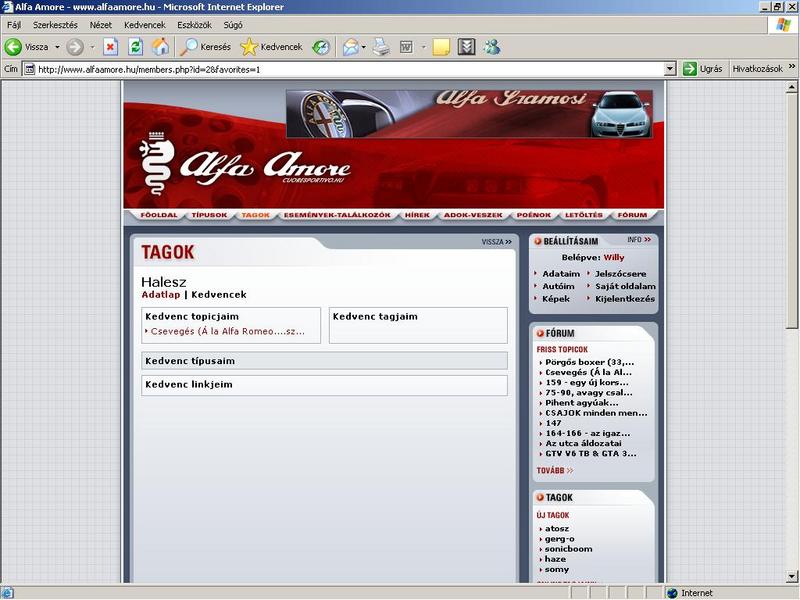Open Kedvencek favorites star button
Viewport: 800px width, 600px height.
click(x=272, y=47)
